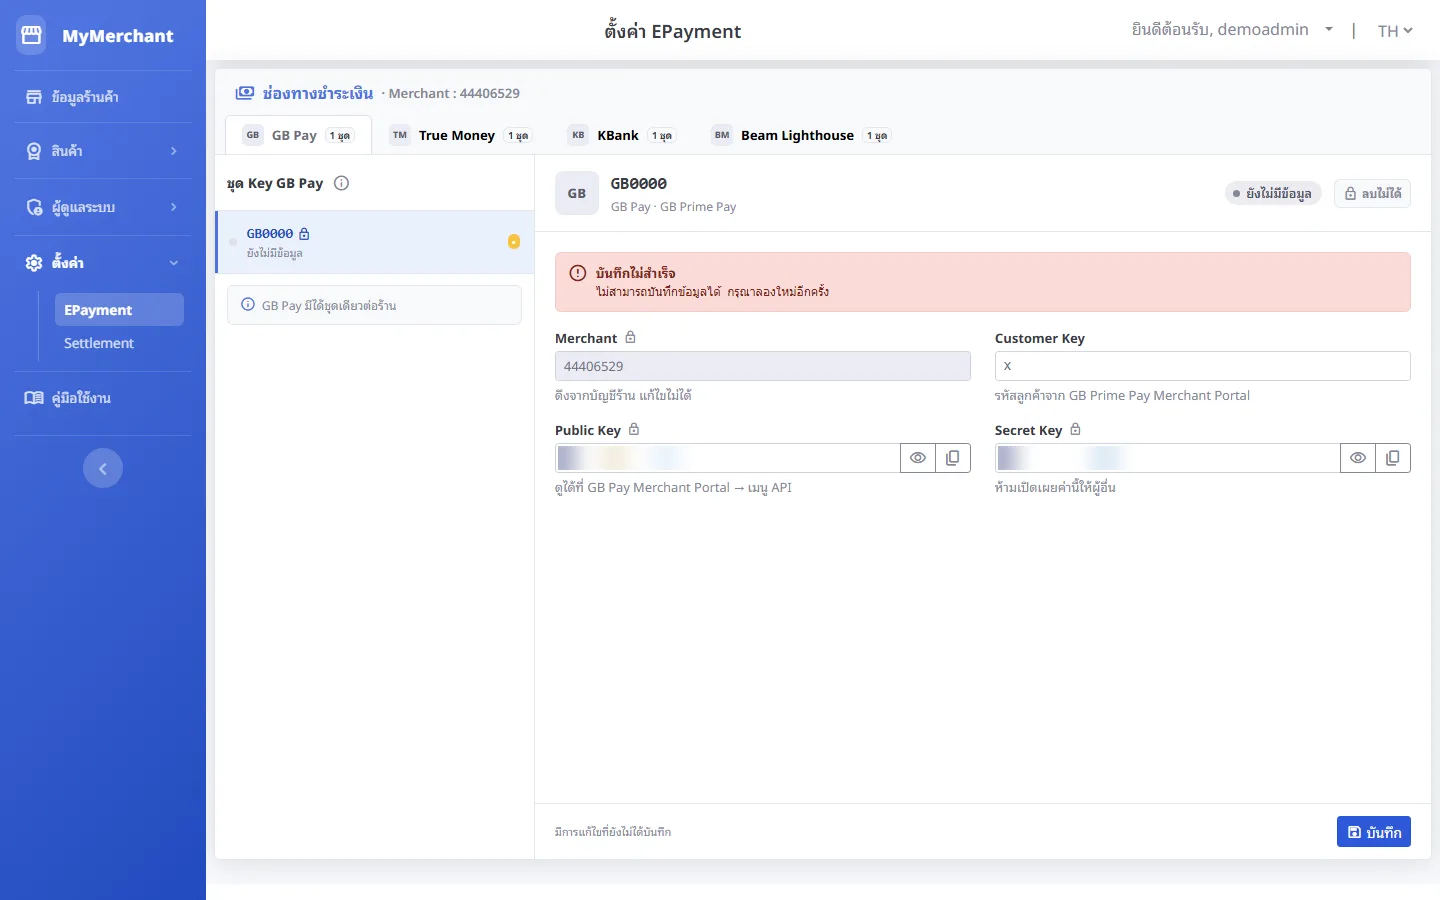Click the Secret Key input field
Screen dimensions: 1440x900
click(x=1168, y=458)
